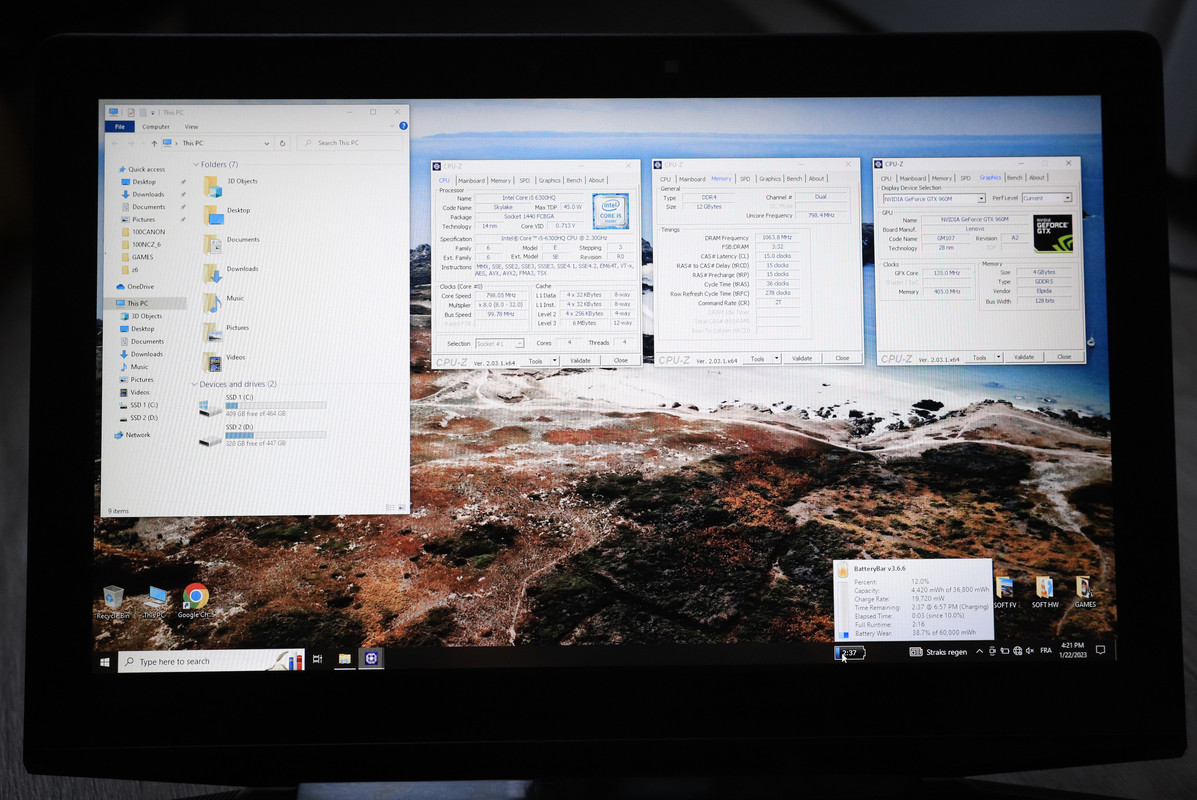Open the File menu in Explorer

click(120, 127)
